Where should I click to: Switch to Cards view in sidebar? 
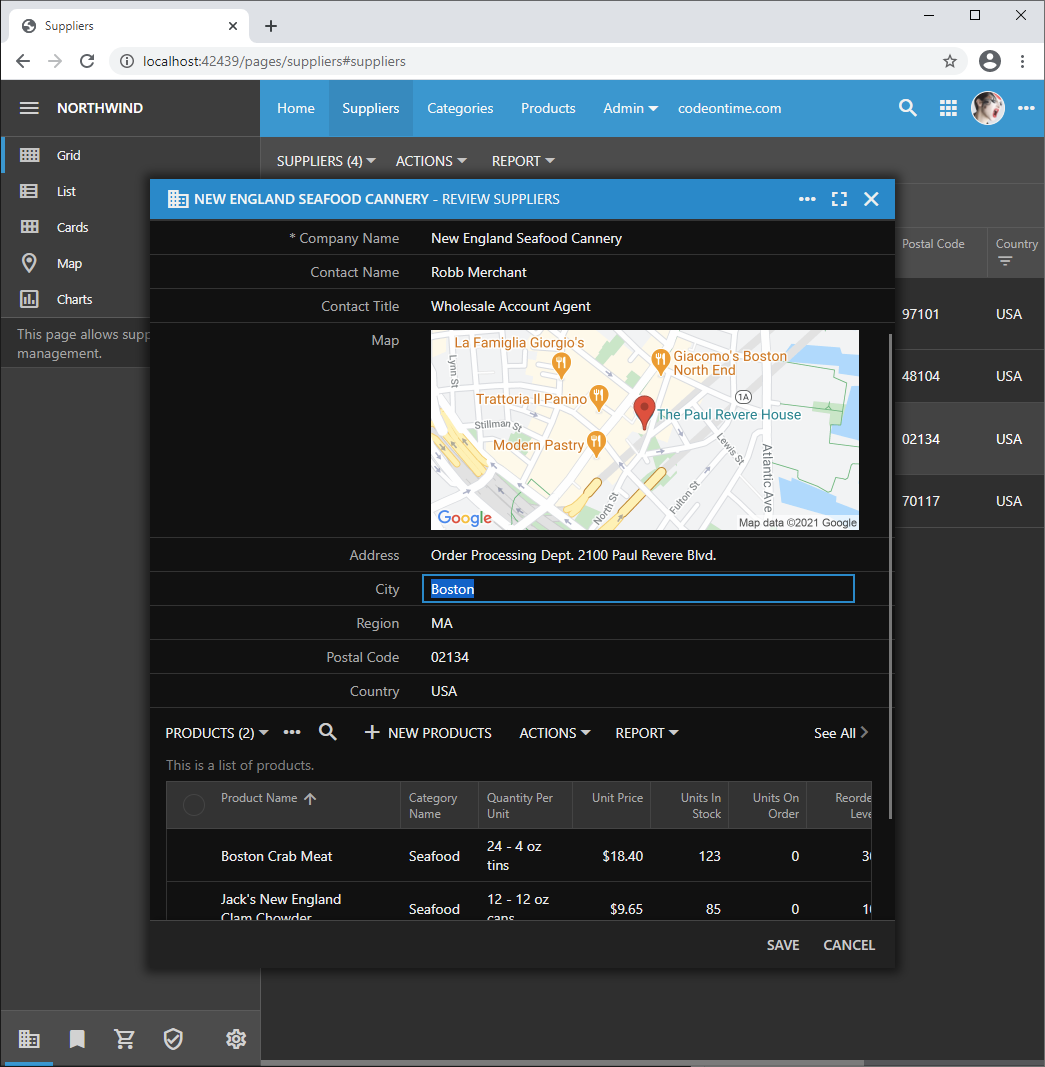[72, 227]
